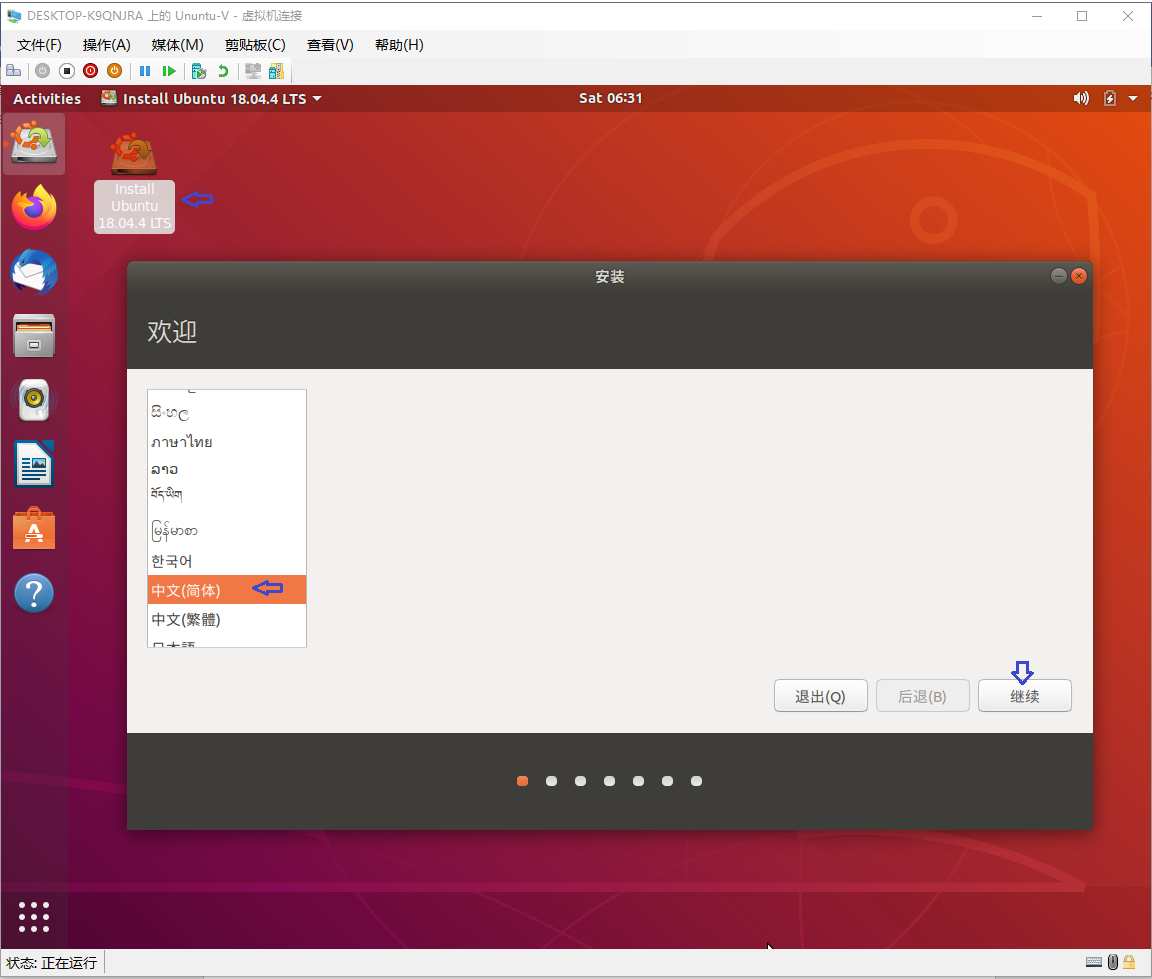
Task: Click 退出(Q) to quit the installer
Action: click(x=820, y=695)
